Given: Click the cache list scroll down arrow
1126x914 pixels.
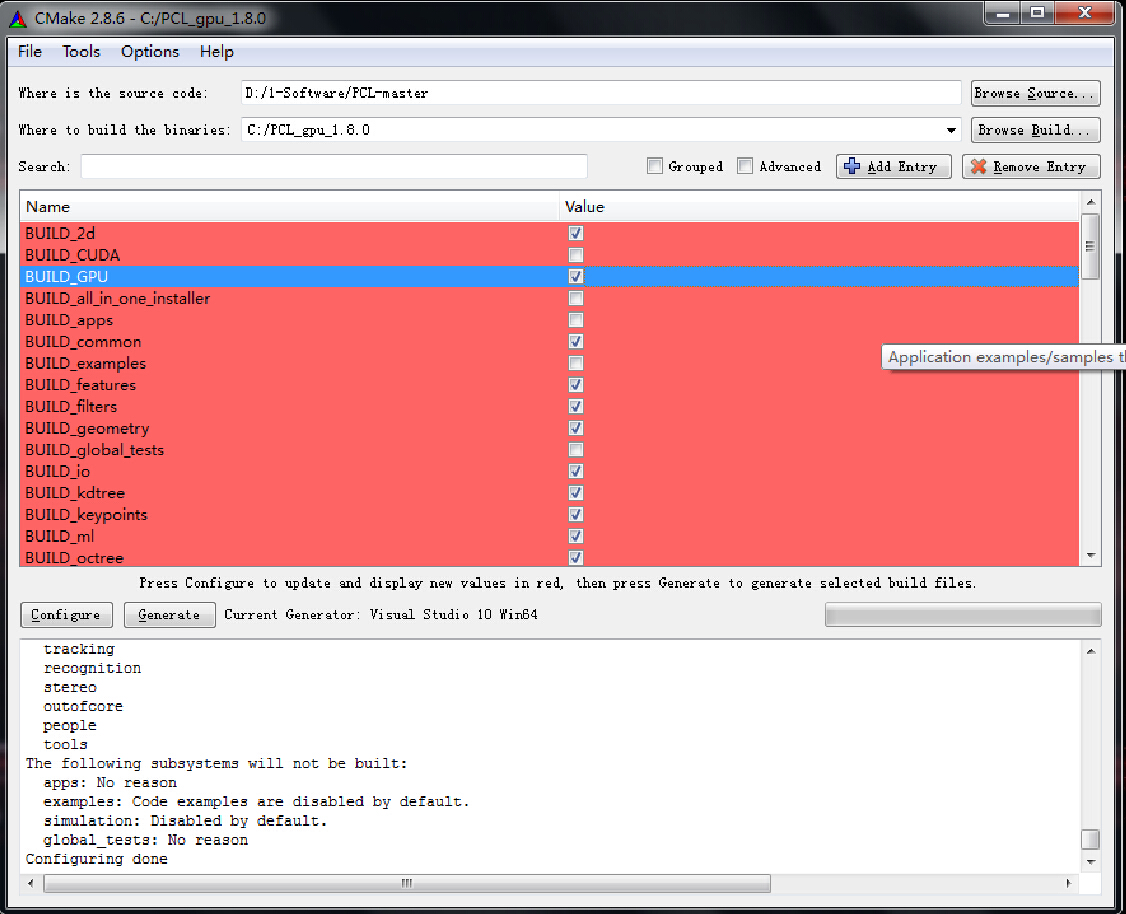Looking at the screenshot, I should (1090, 556).
